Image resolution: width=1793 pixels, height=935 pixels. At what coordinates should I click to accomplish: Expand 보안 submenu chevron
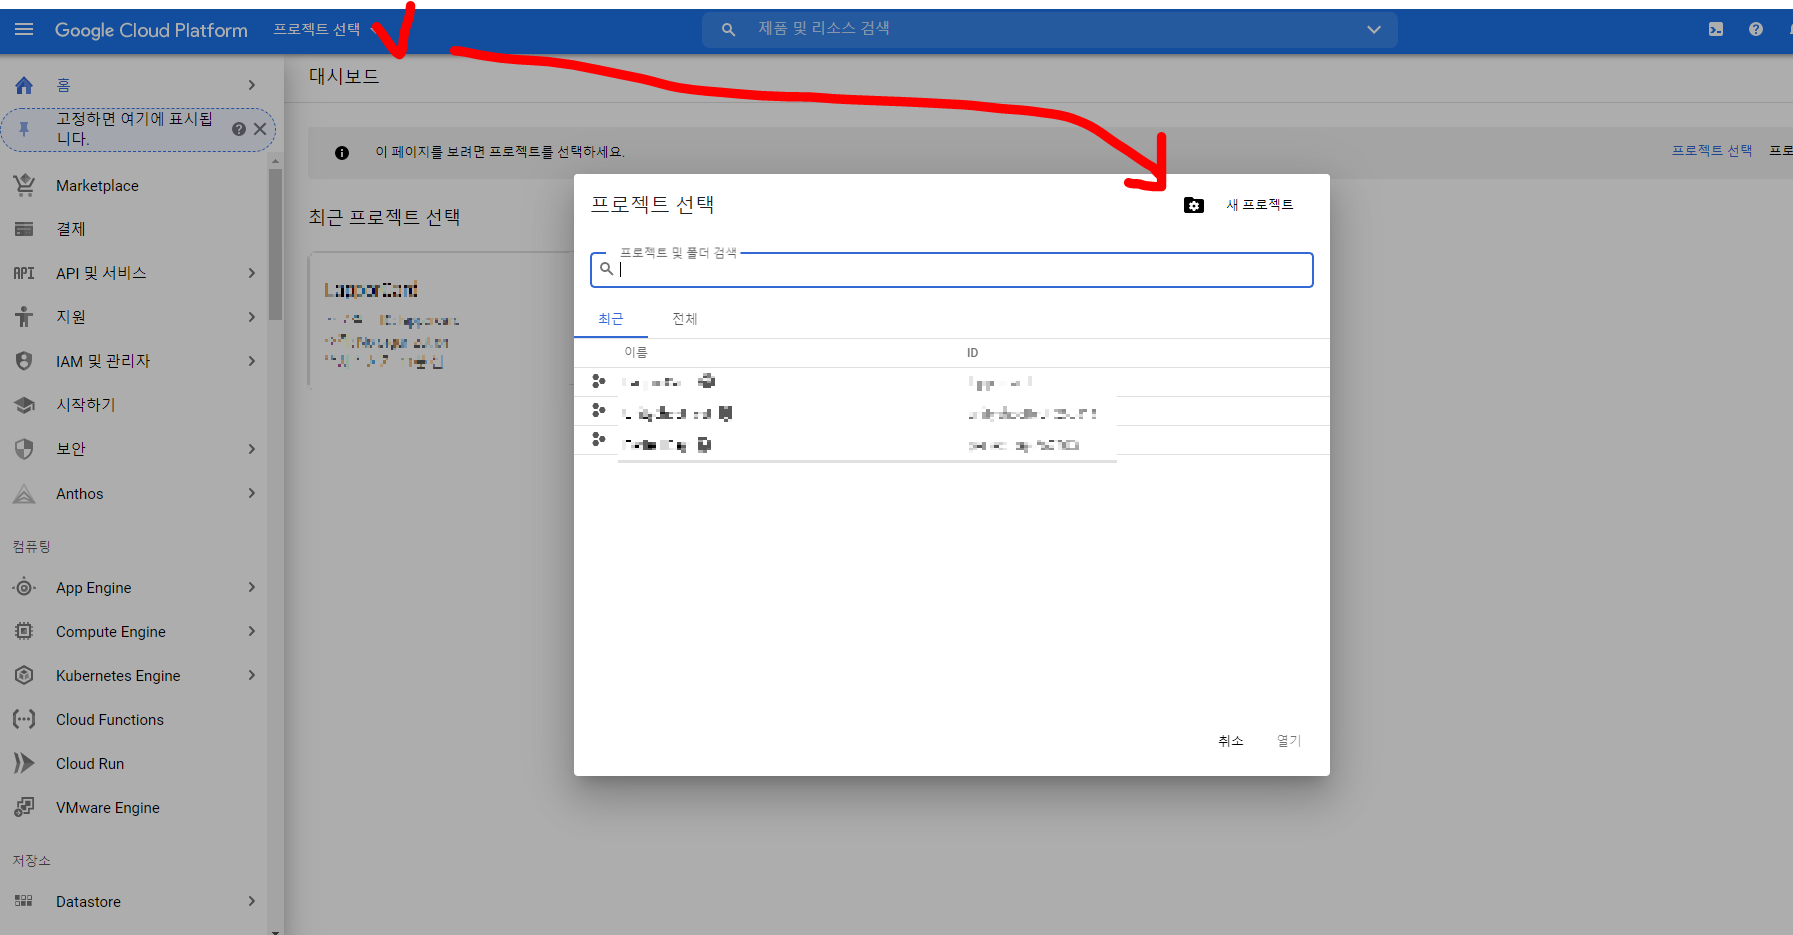[252, 449]
